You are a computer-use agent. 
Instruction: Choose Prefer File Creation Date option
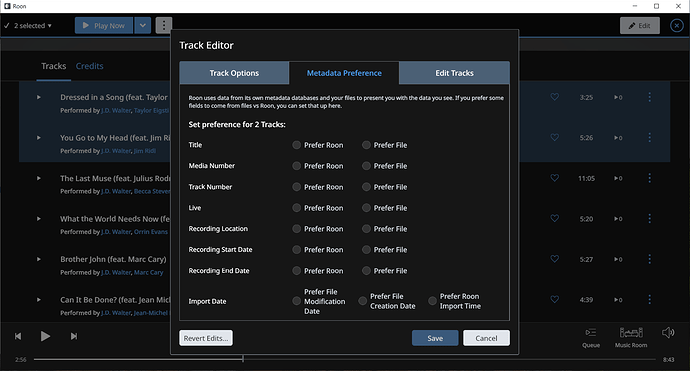(x=363, y=301)
